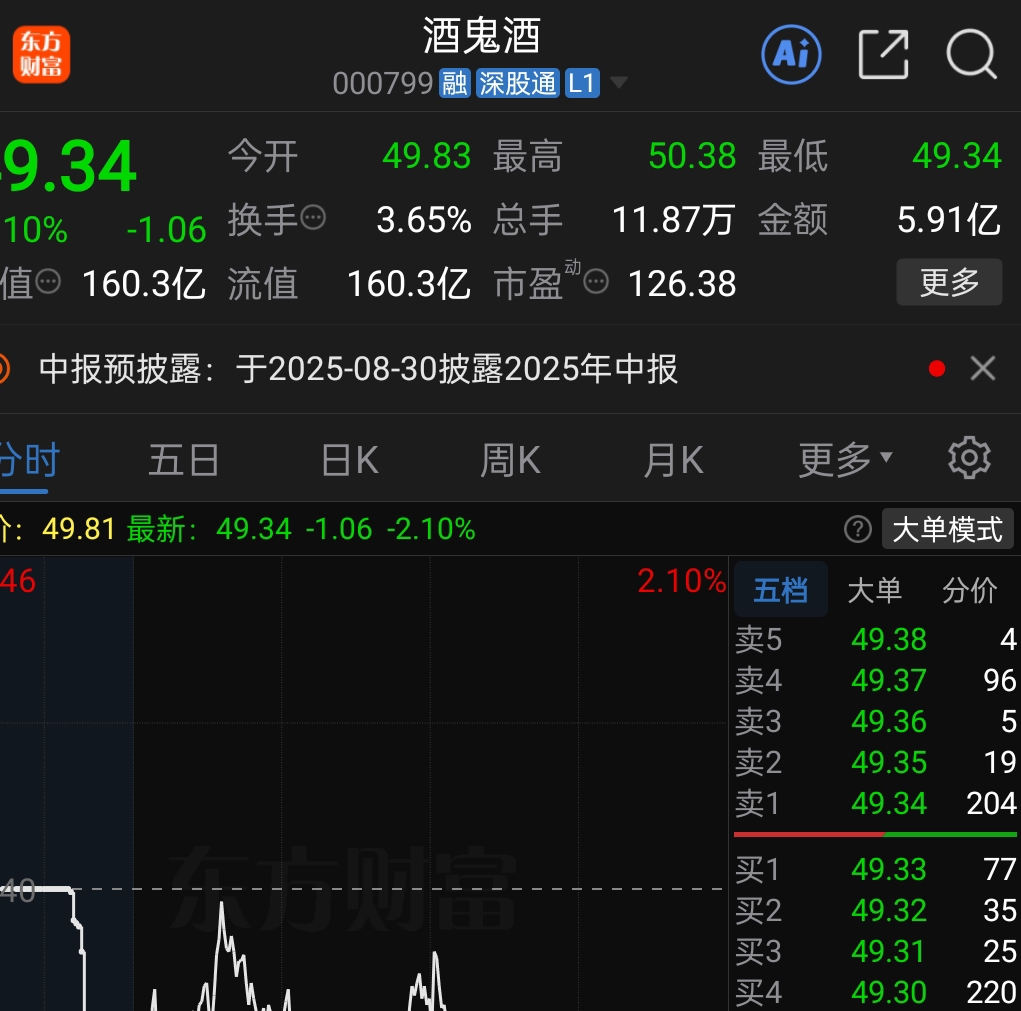Tap the 最高 value 50.38
1021x1011 pixels.
point(692,156)
